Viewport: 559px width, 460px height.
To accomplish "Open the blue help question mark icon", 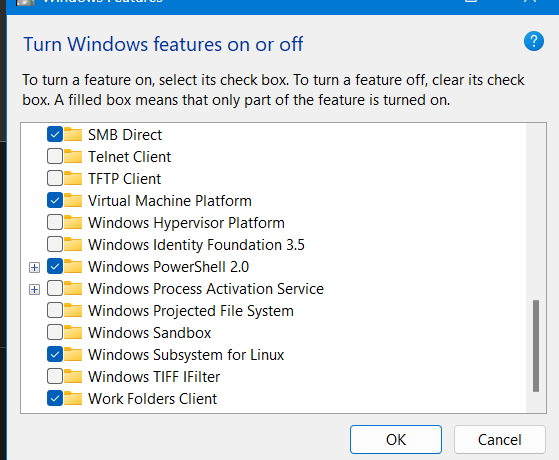I will 534,41.
